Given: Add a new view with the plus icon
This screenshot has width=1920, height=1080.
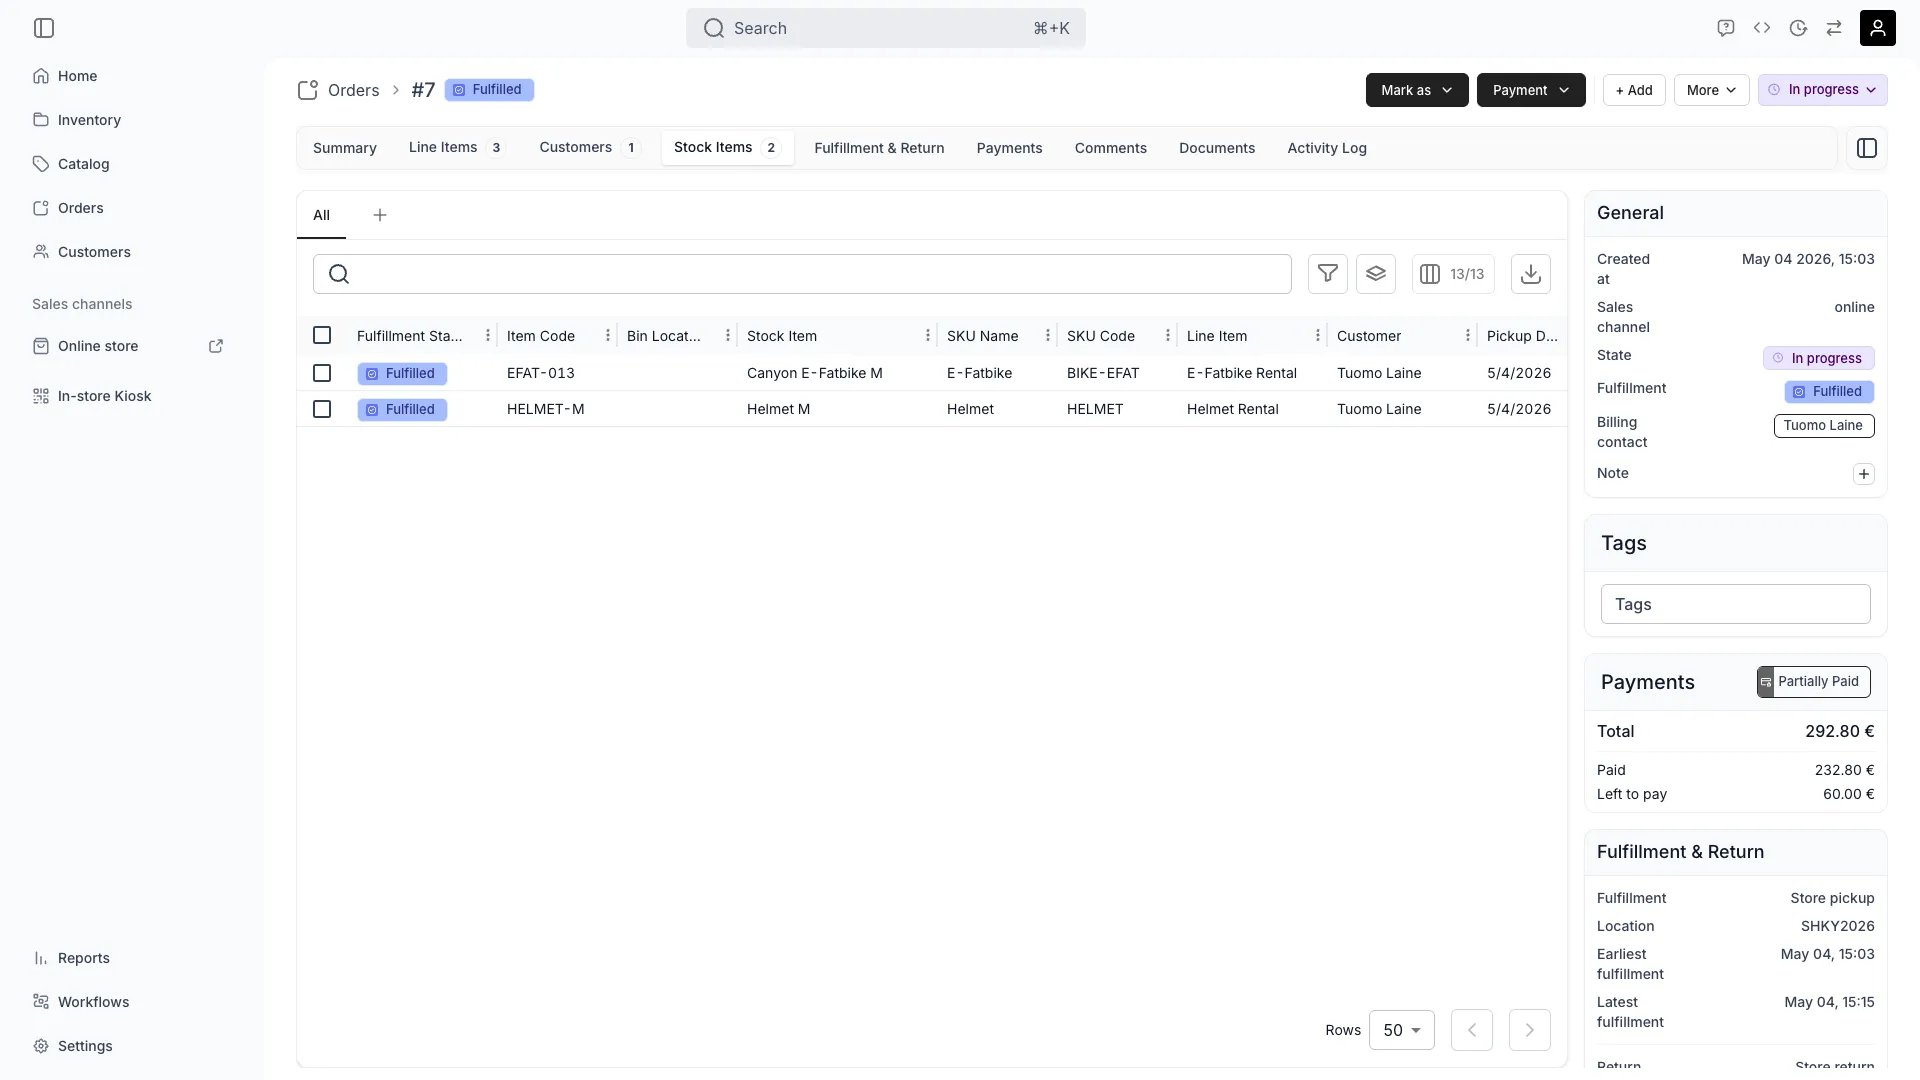Looking at the screenshot, I should tap(380, 215).
